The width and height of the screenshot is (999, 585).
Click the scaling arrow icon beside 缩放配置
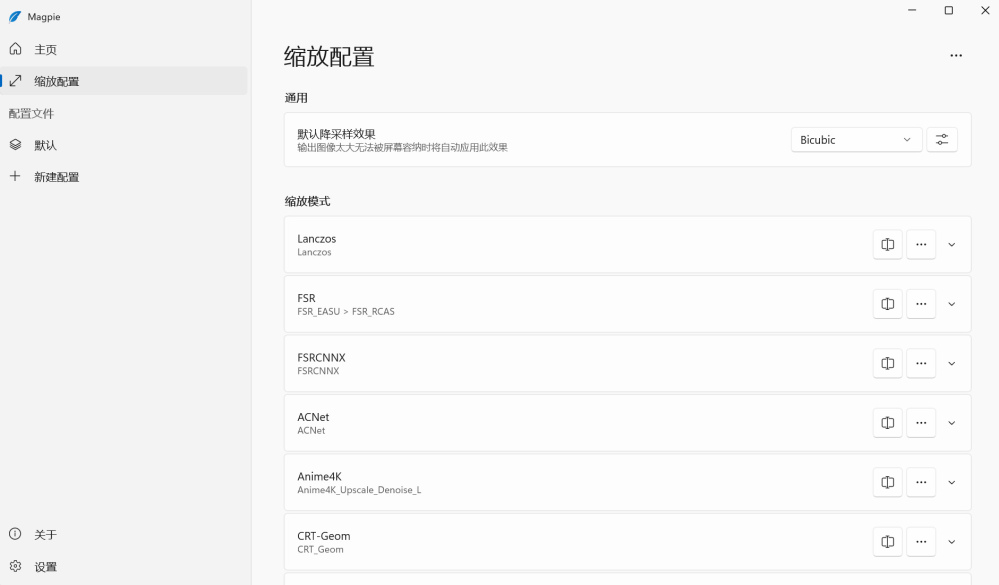pyautogui.click(x=15, y=80)
